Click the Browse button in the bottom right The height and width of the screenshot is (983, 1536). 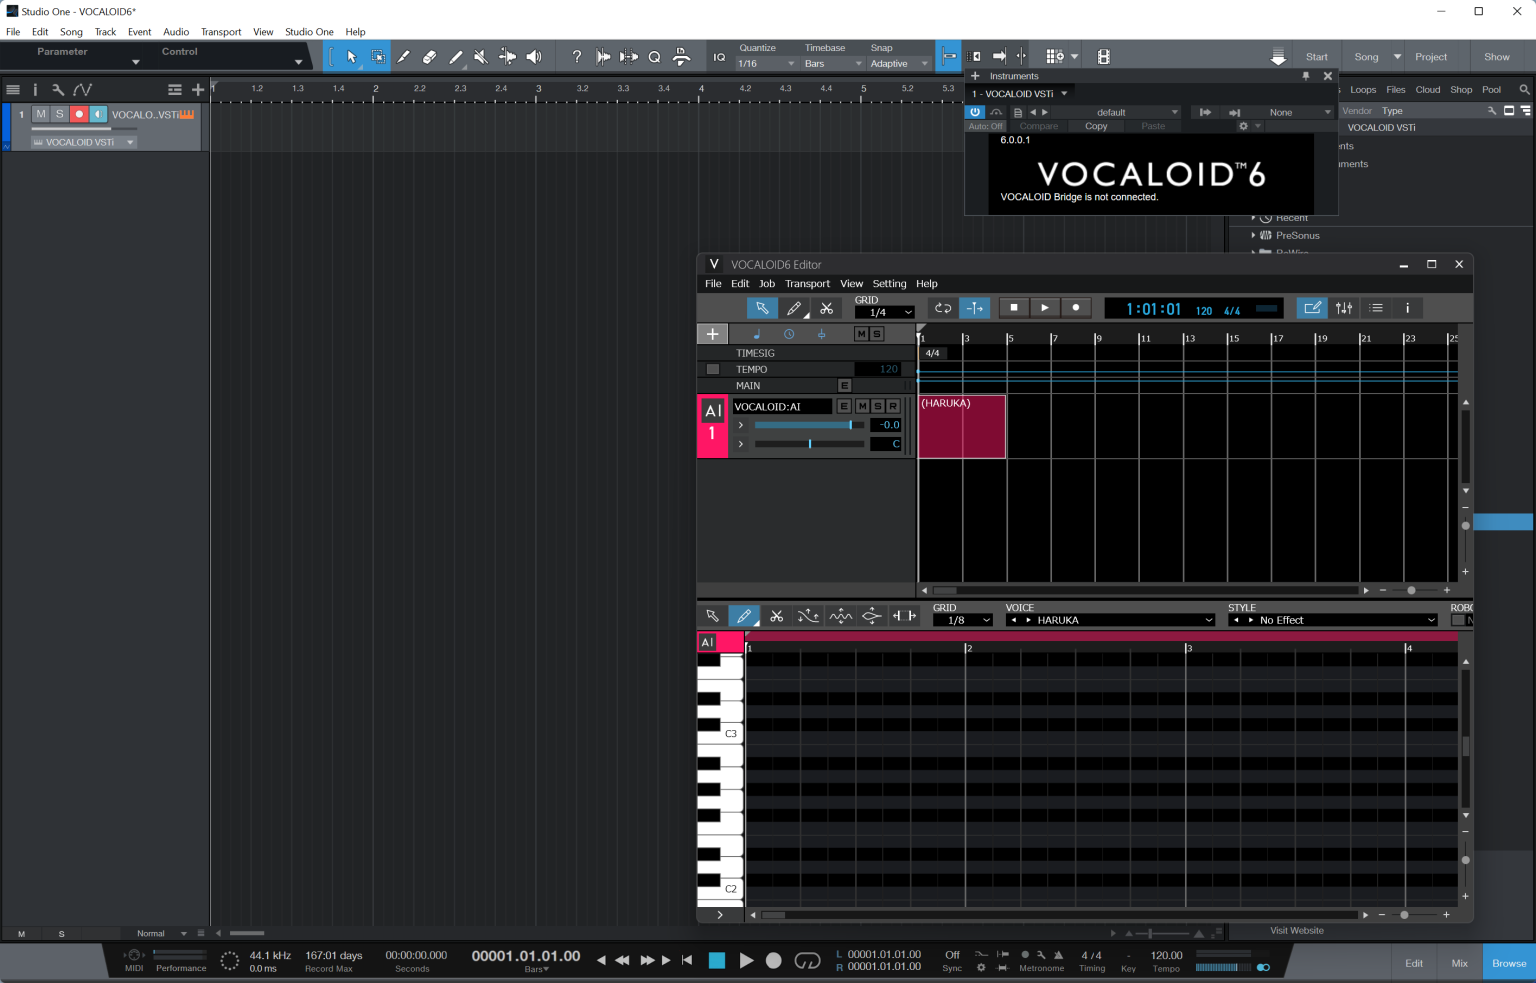(1508, 962)
